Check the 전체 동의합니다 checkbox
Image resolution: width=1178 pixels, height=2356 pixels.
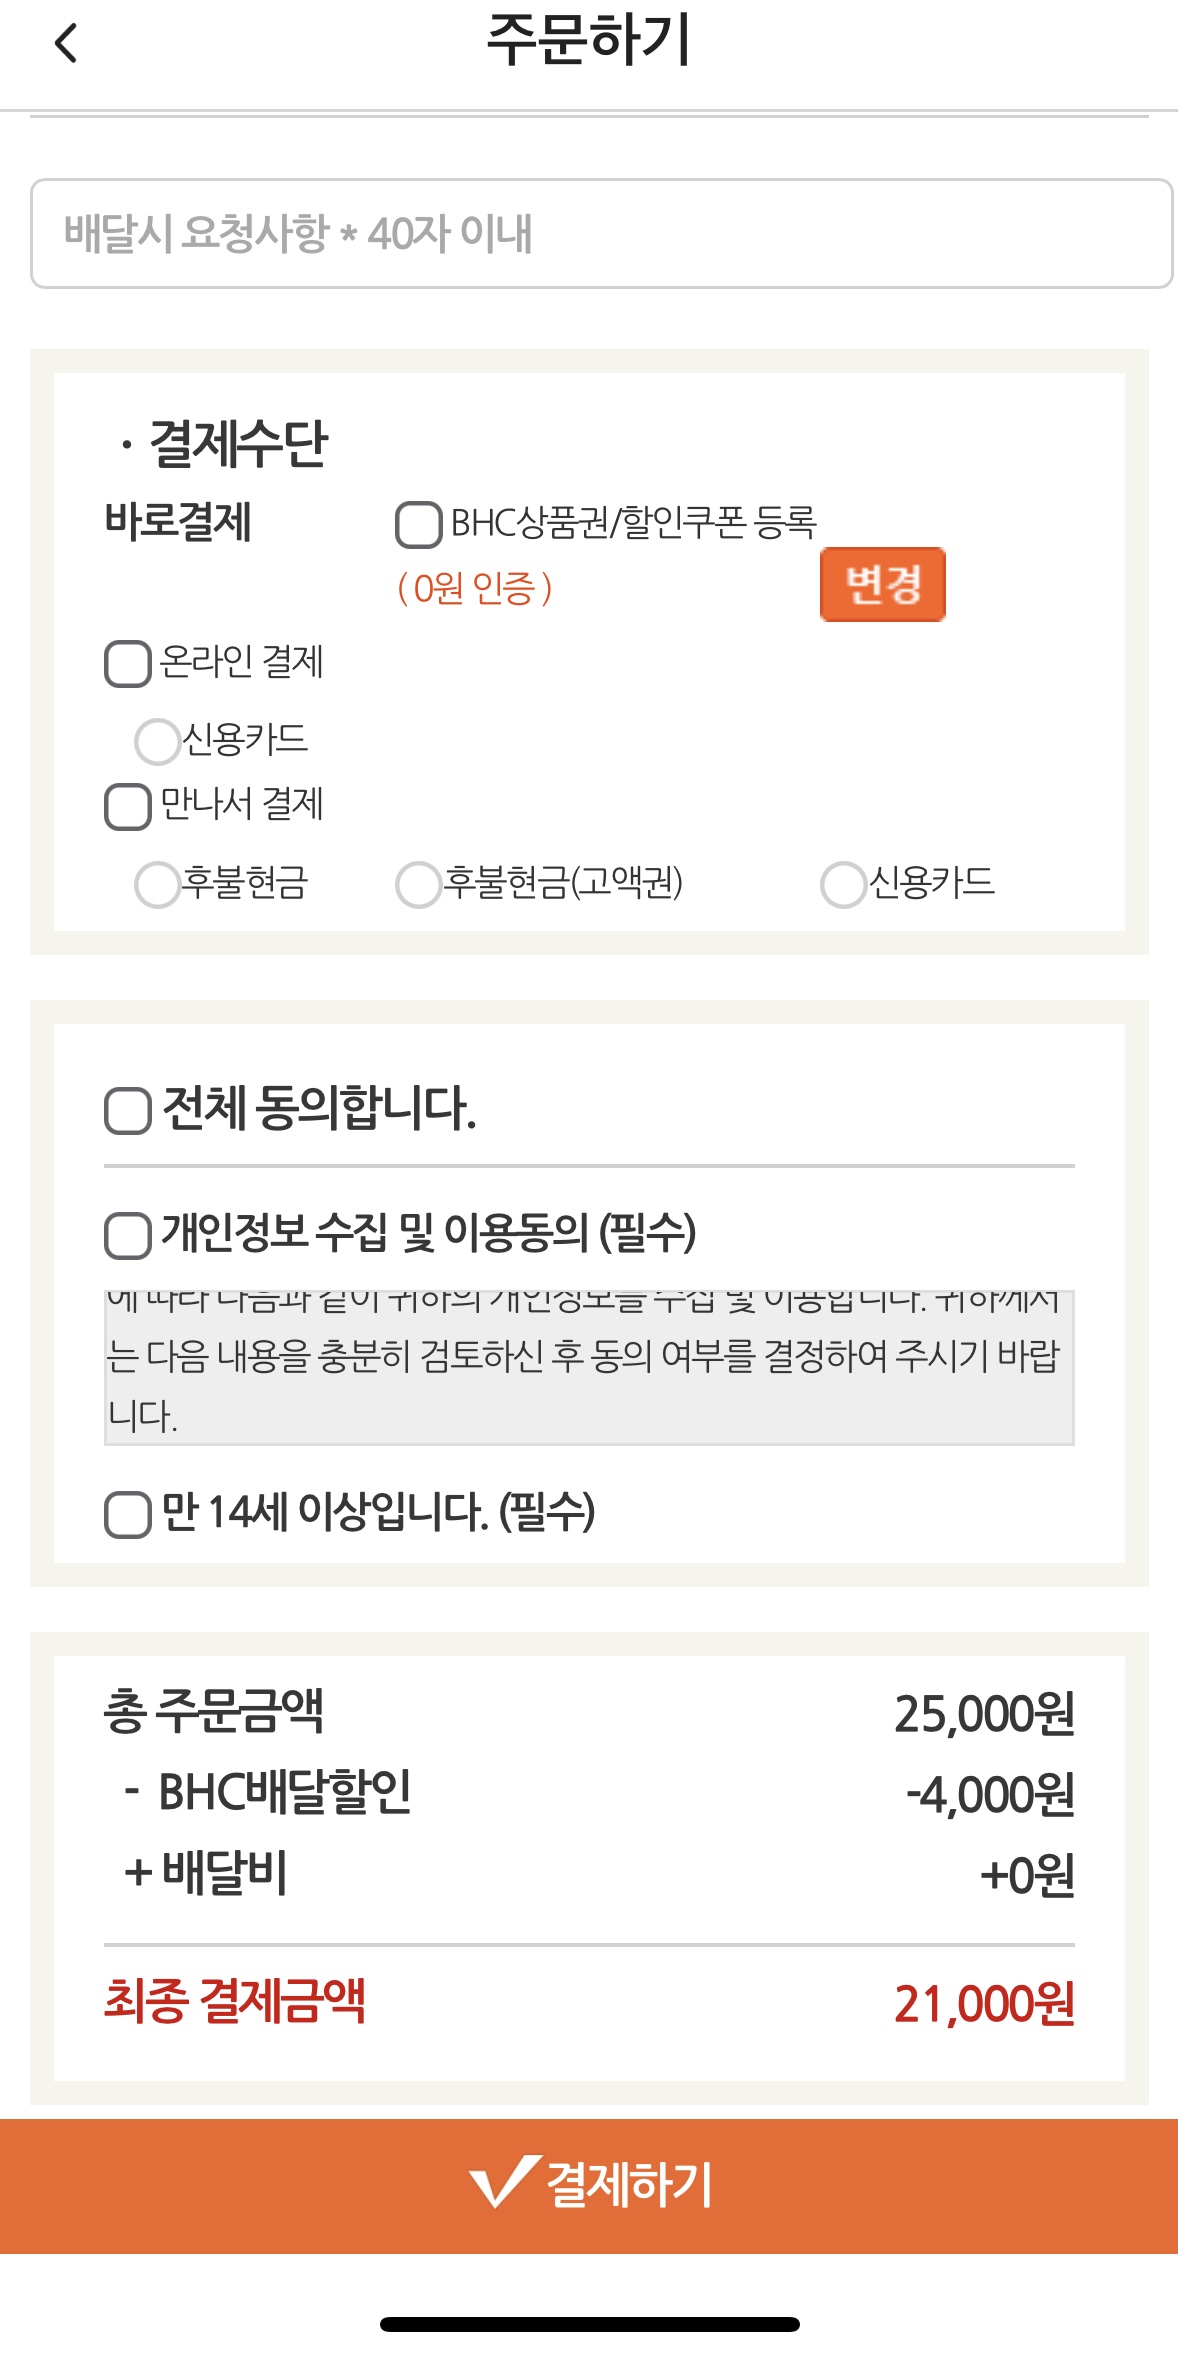128,1111
